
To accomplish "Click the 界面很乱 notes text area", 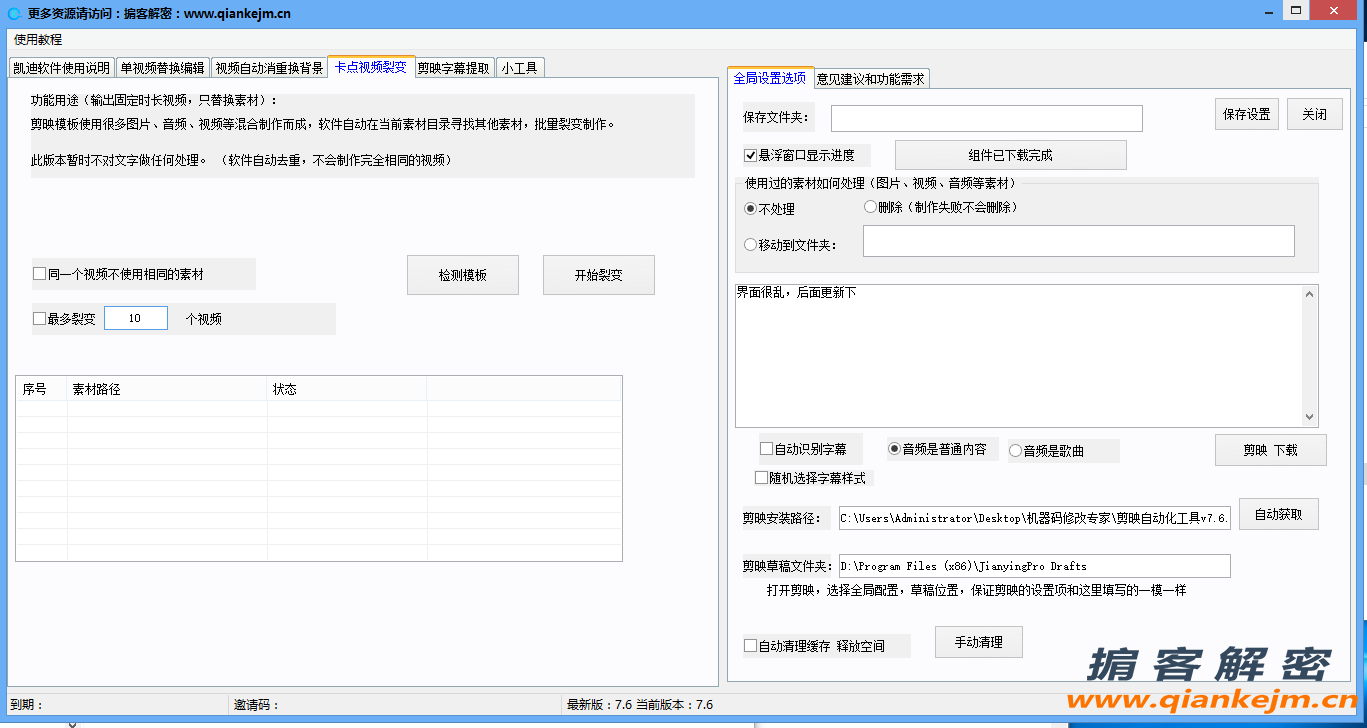I will tap(1019, 356).
